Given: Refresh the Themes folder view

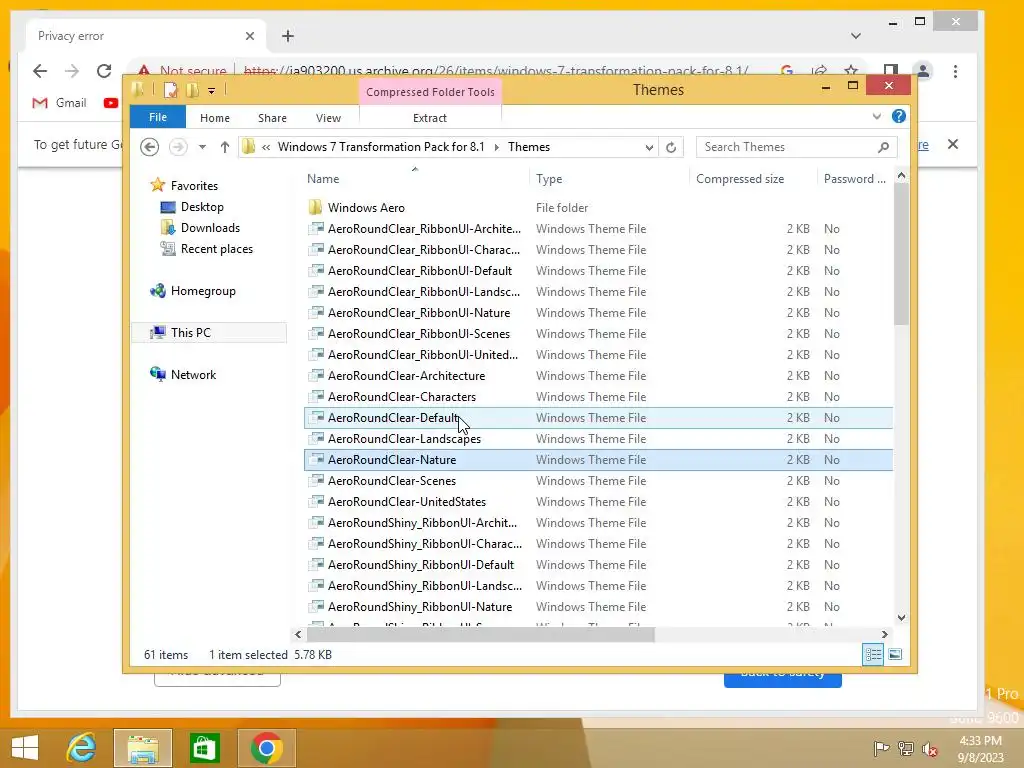Looking at the screenshot, I should [x=671, y=147].
